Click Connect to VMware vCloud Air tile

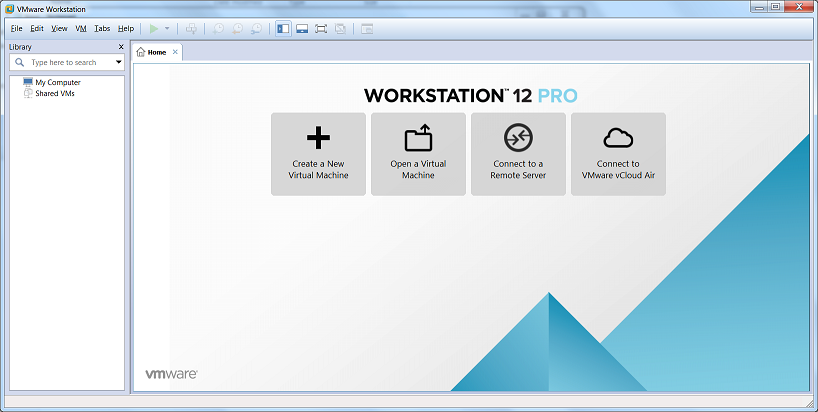pyautogui.click(x=618, y=154)
